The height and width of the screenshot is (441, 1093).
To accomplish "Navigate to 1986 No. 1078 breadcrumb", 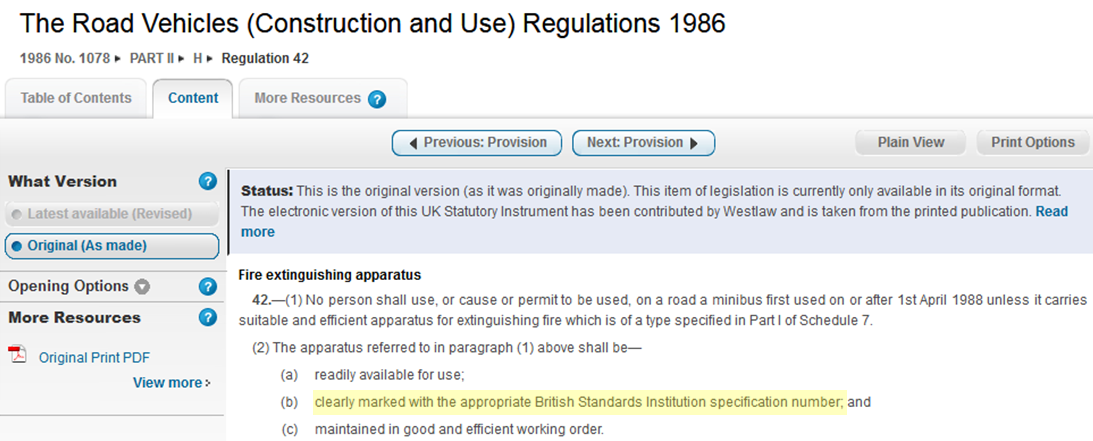I will pyautogui.click(x=65, y=58).
